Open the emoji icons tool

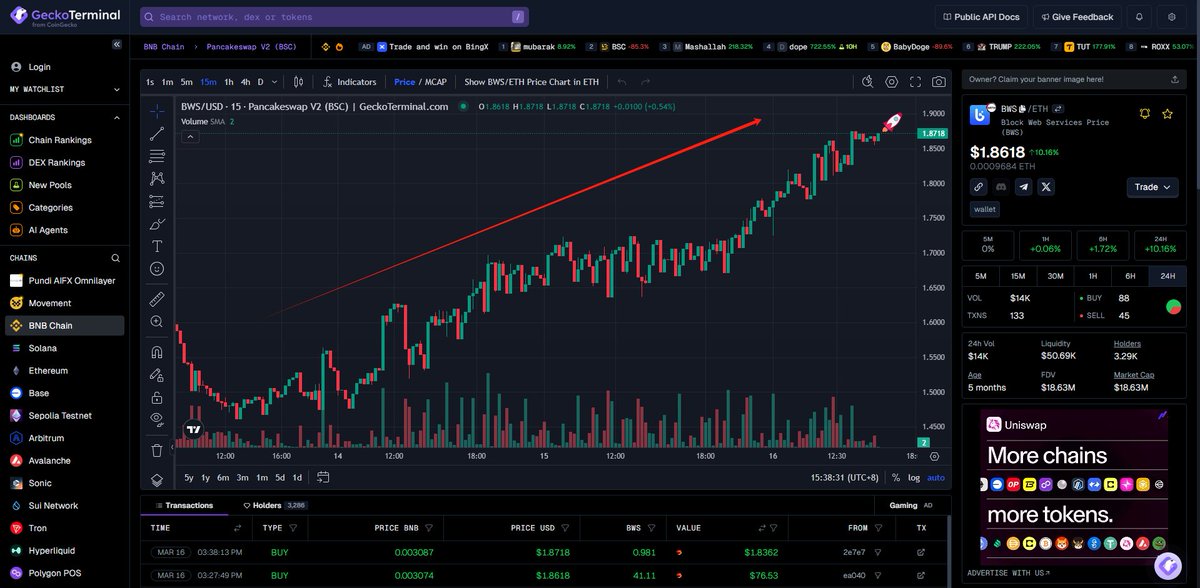157,269
